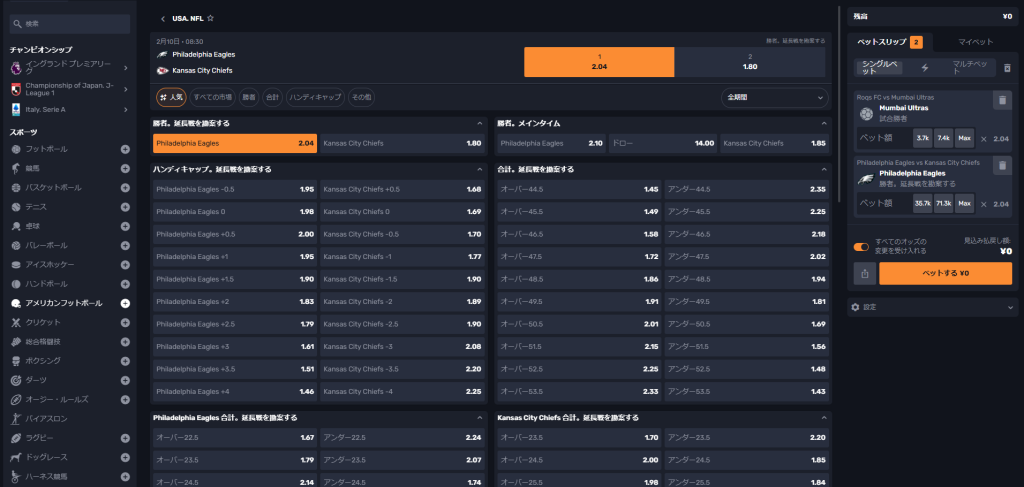1024x487 pixels.
Task: Click plus icon next to ダーツ
Action: point(125,380)
